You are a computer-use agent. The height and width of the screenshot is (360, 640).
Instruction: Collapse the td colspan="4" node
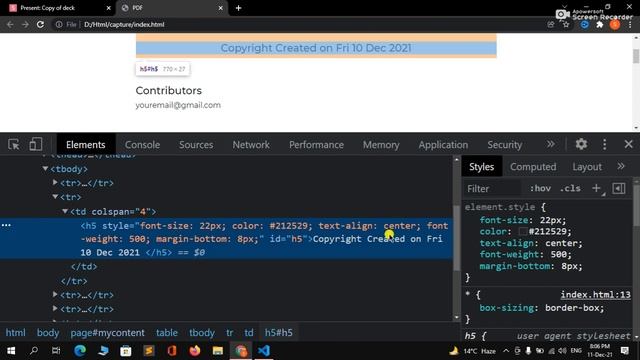coord(65,211)
